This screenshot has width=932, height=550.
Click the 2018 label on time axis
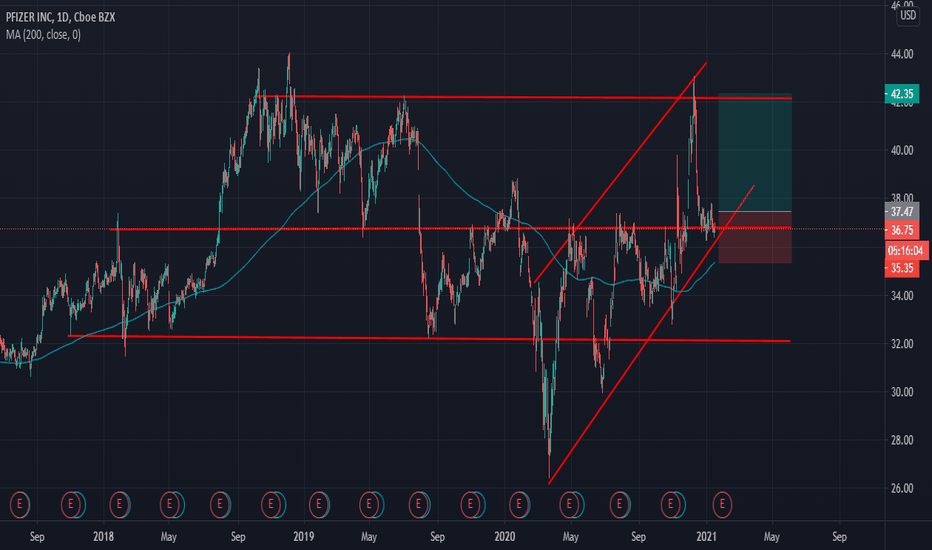(x=103, y=536)
